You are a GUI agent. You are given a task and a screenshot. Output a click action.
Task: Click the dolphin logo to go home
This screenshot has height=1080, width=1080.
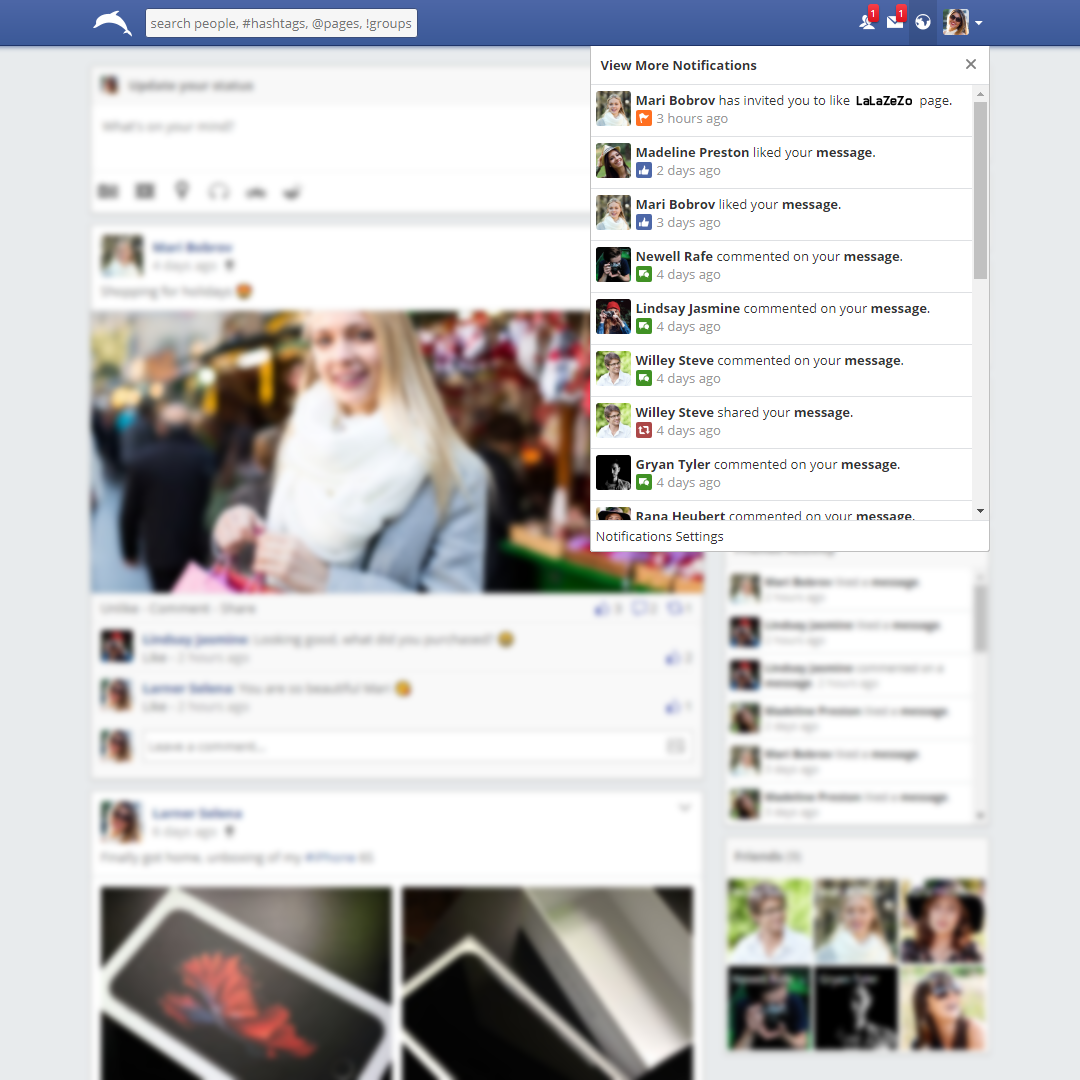click(111, 22)
